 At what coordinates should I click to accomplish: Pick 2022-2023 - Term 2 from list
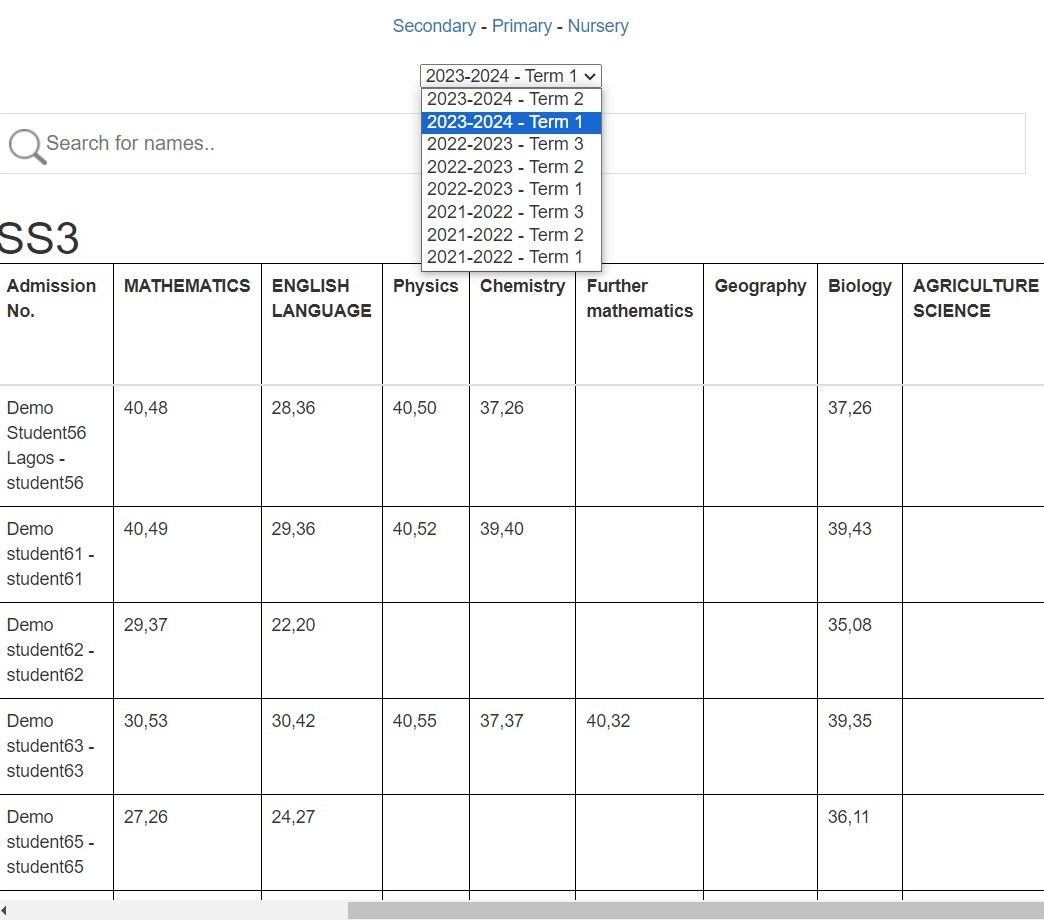[505, 167]
